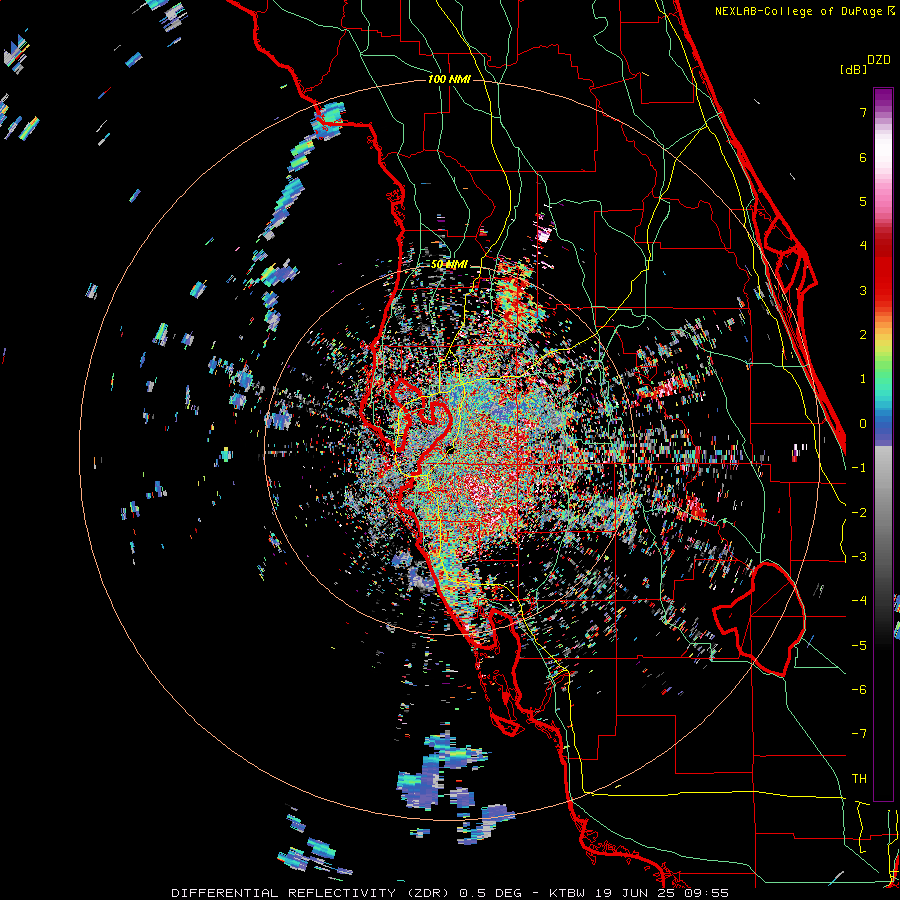Click the -7 value on color scale
This screenshot has height=900, width=900.
pyautogui.click(x=859, y=734)
